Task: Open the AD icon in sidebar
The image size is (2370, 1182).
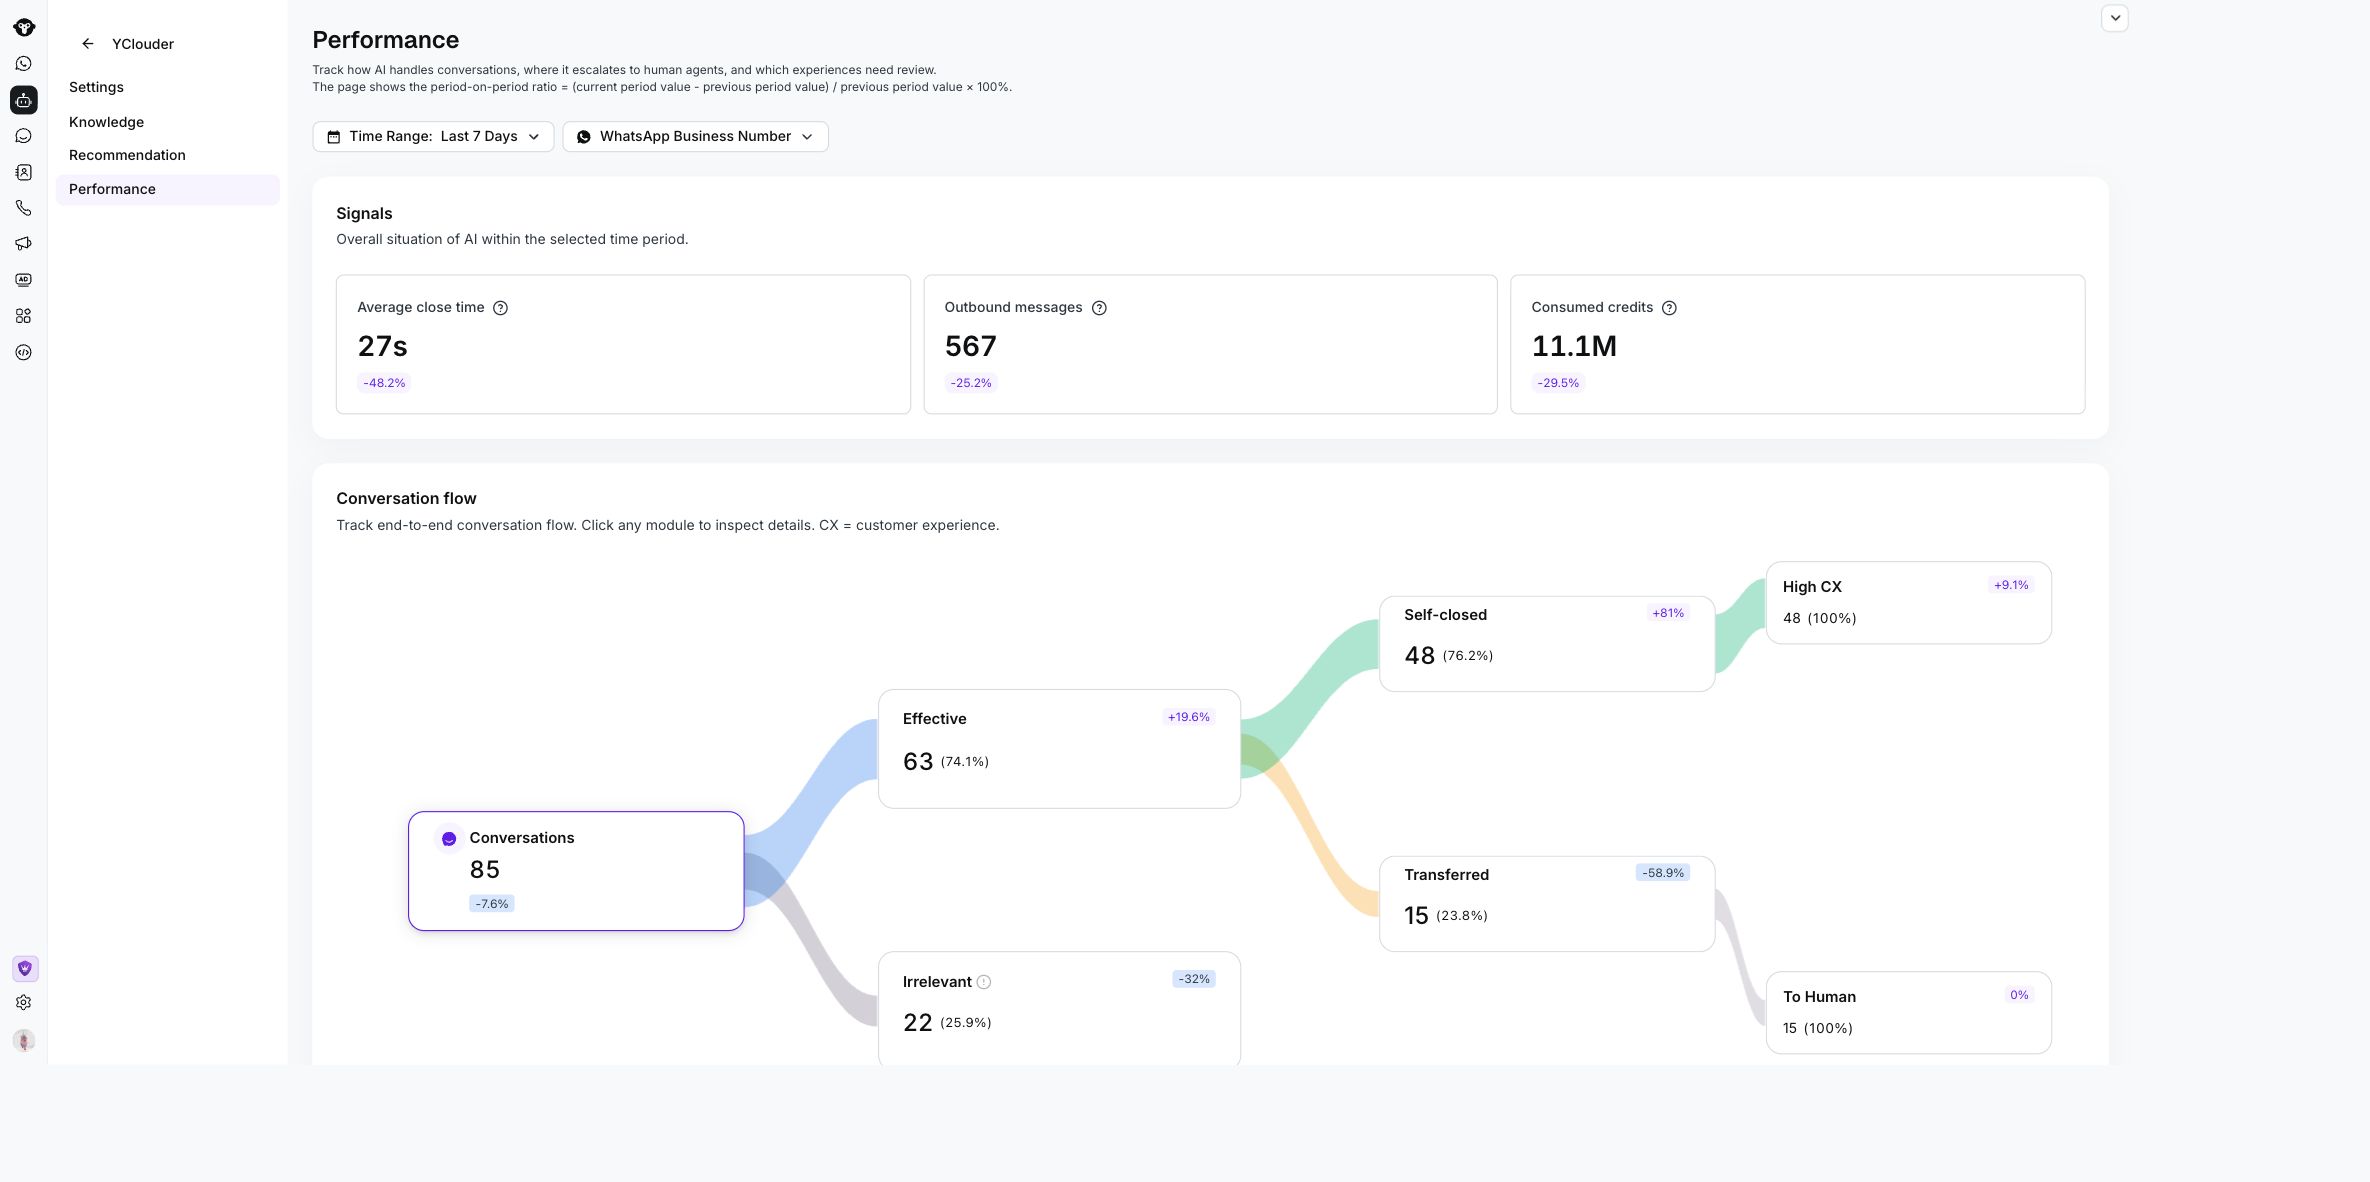Action: 24,280
